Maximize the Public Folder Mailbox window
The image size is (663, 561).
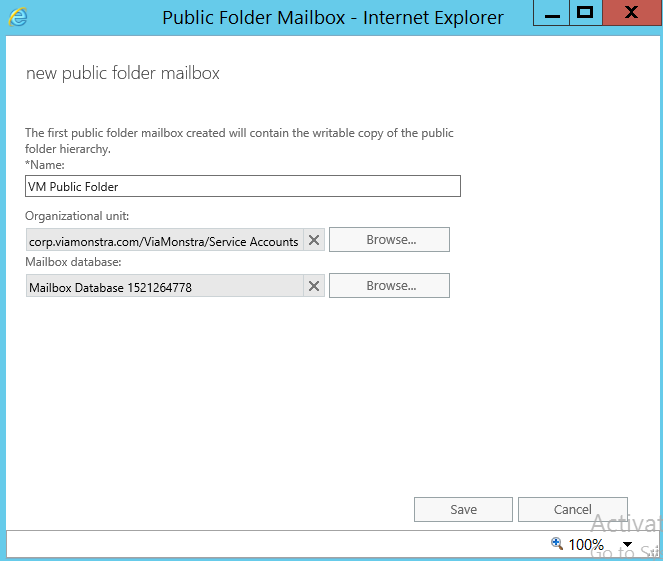586,13
